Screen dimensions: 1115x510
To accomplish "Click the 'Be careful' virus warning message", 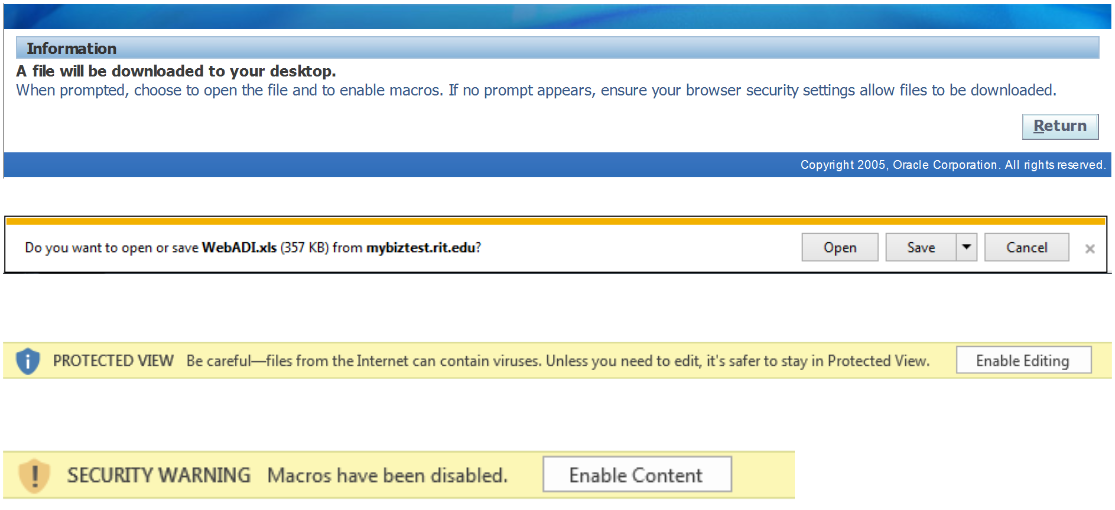I will [557, 361].
